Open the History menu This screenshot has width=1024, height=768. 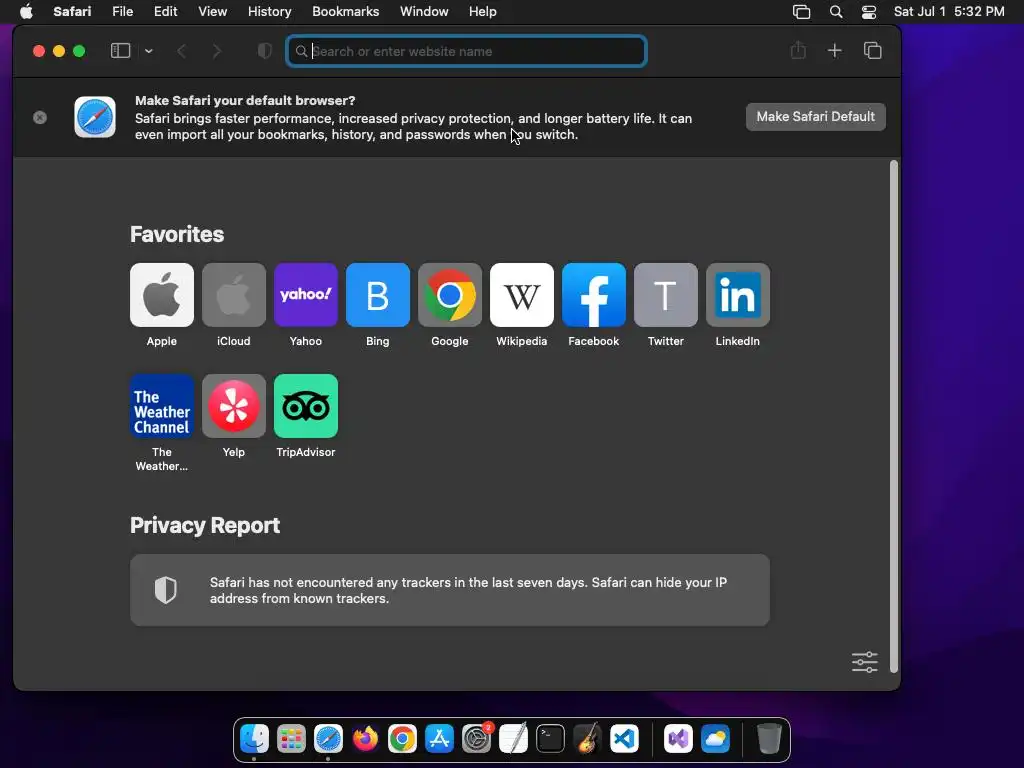270,12
